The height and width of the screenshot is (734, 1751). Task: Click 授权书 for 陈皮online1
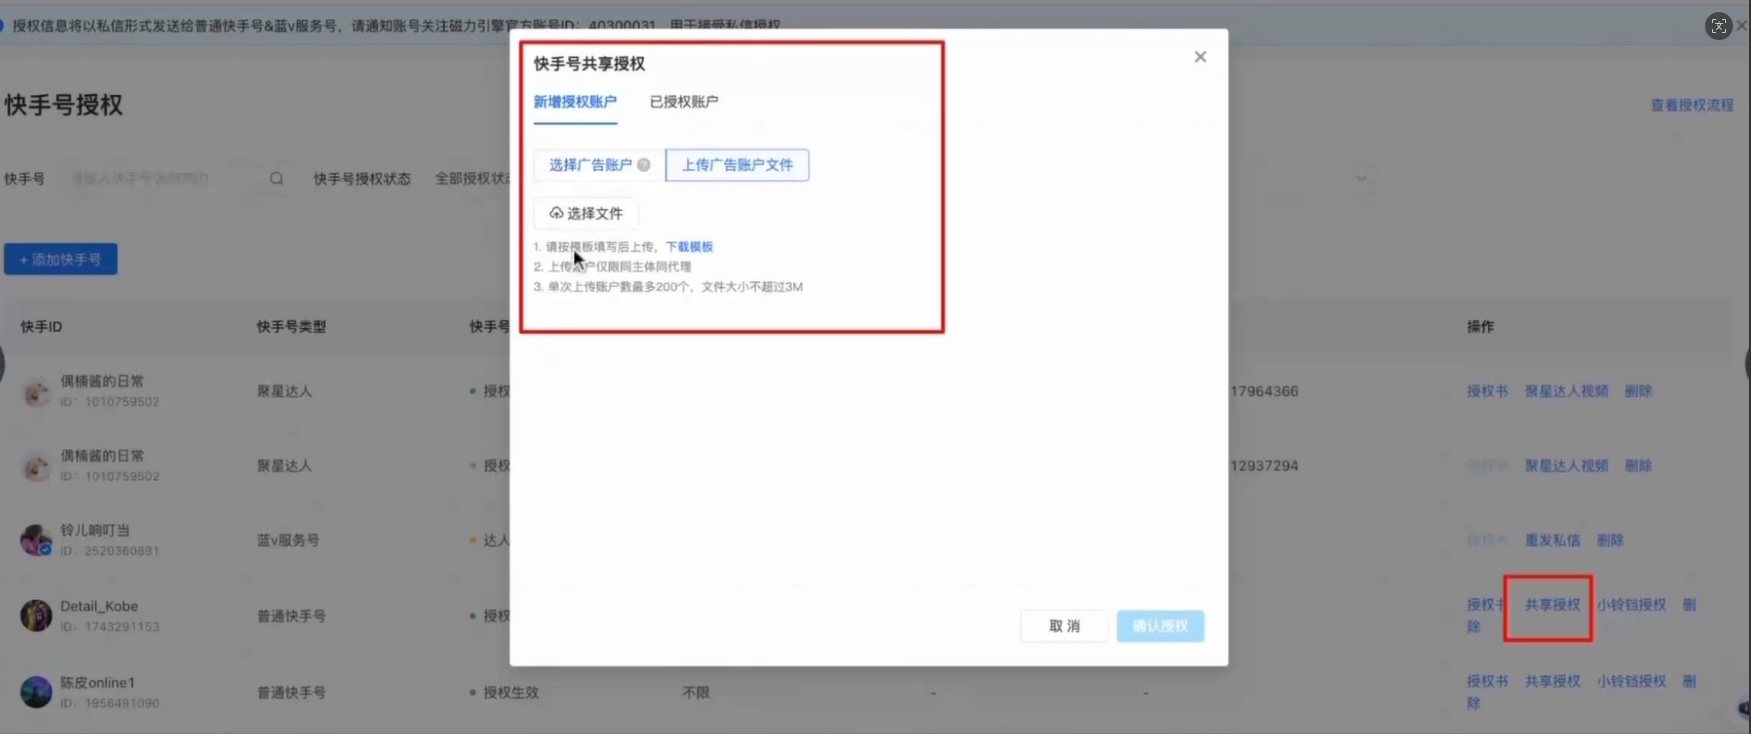point(1487,682)
